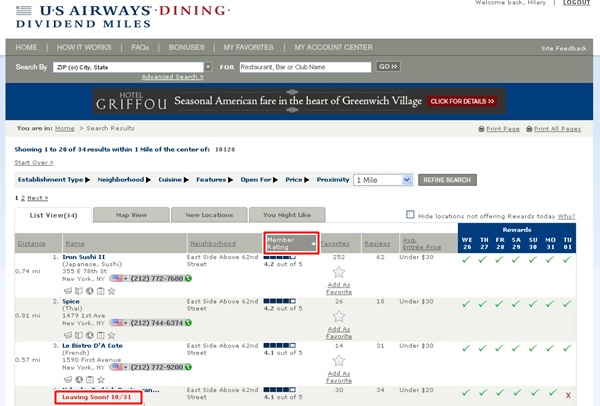The width and height of the screenshot is (600, 406).
Task: Click the small star icon under Le Bistro D'A Cote address
Action: [x=101, y=380]
